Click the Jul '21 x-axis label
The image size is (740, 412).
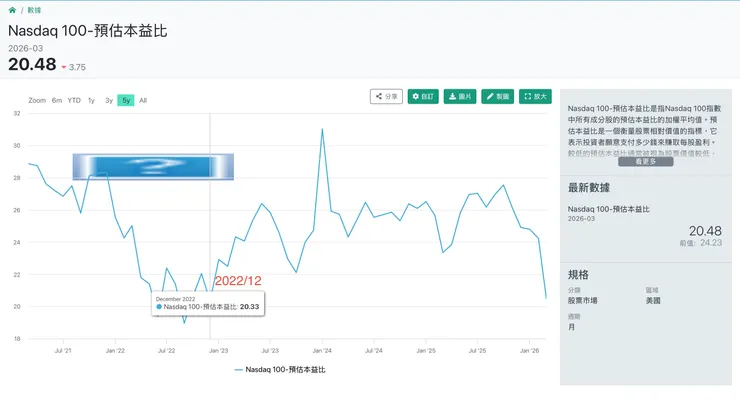[63, 351]
